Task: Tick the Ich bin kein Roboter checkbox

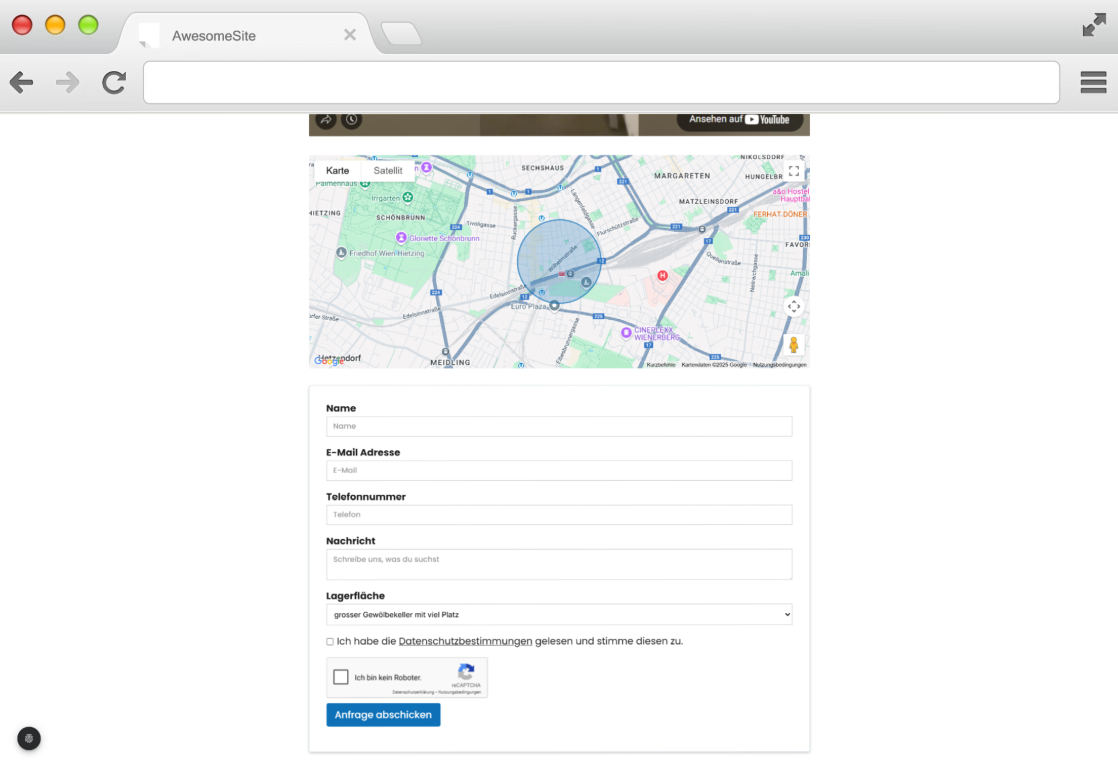Action: point(341,677)
